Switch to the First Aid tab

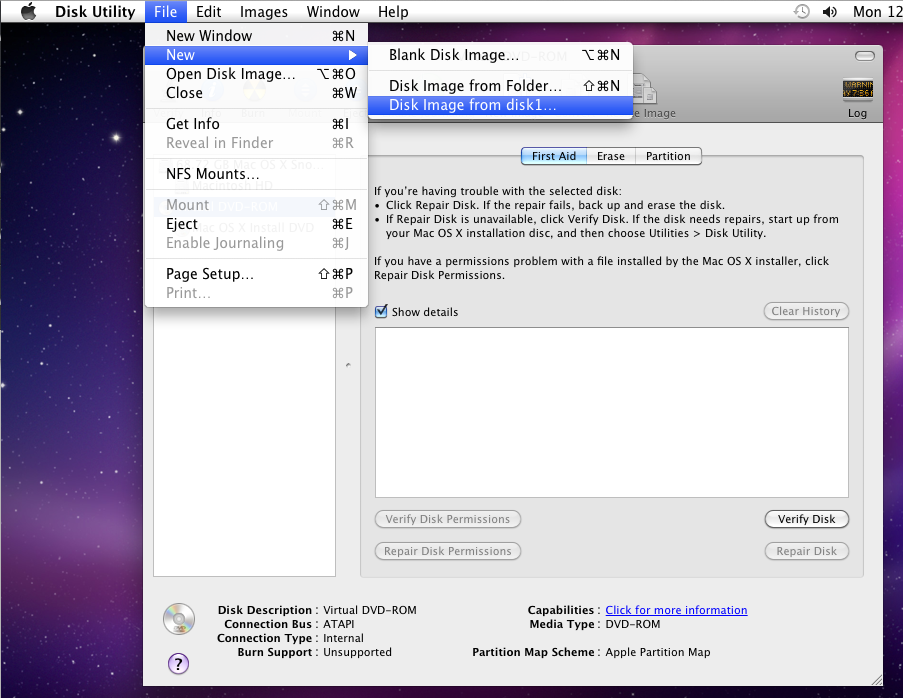point(553,156)
